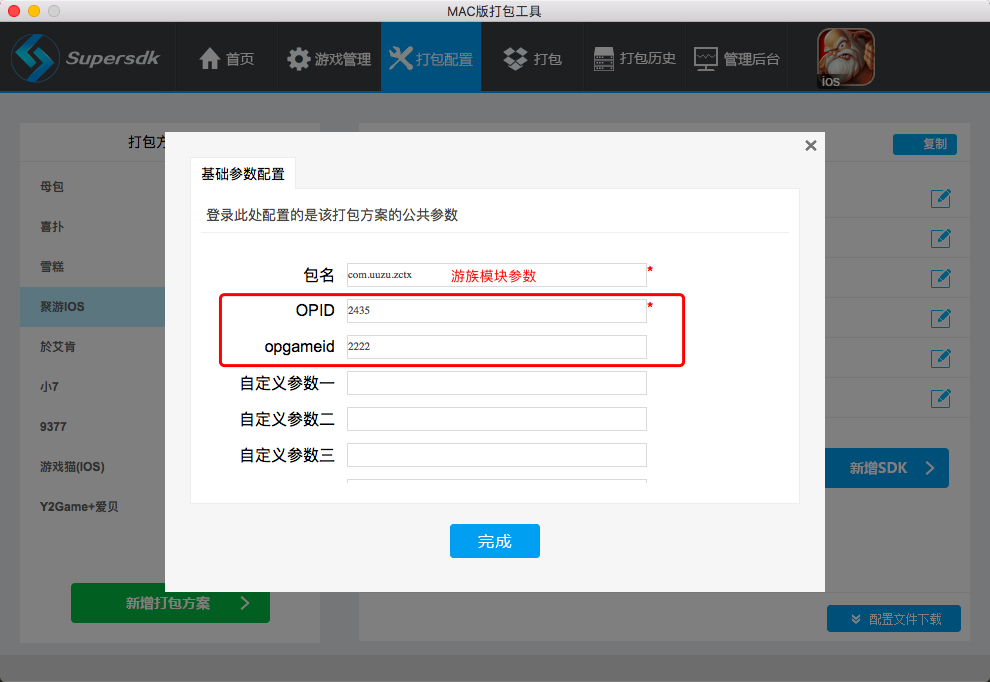Viewport: 990px width, 682px height.
Task: Minimize window with yellow button
Action: (x=34, y=11)
